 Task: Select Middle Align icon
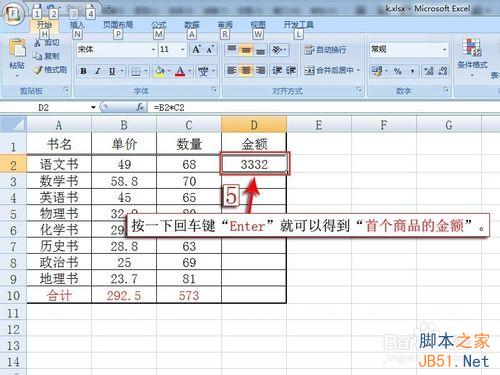[x=246, y=50]
